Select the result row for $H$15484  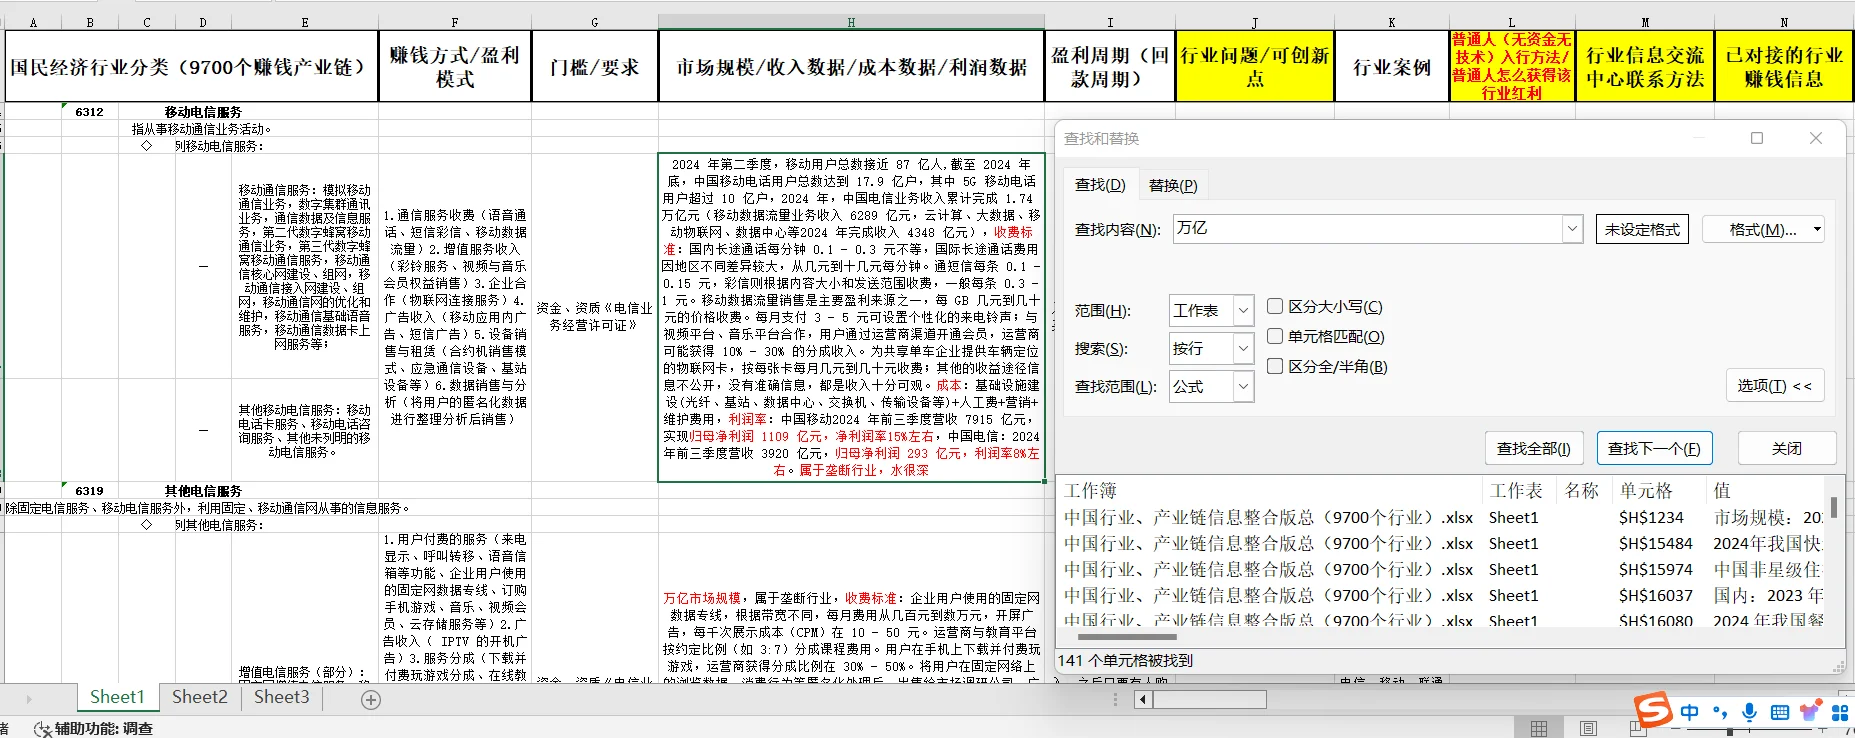1441,543
